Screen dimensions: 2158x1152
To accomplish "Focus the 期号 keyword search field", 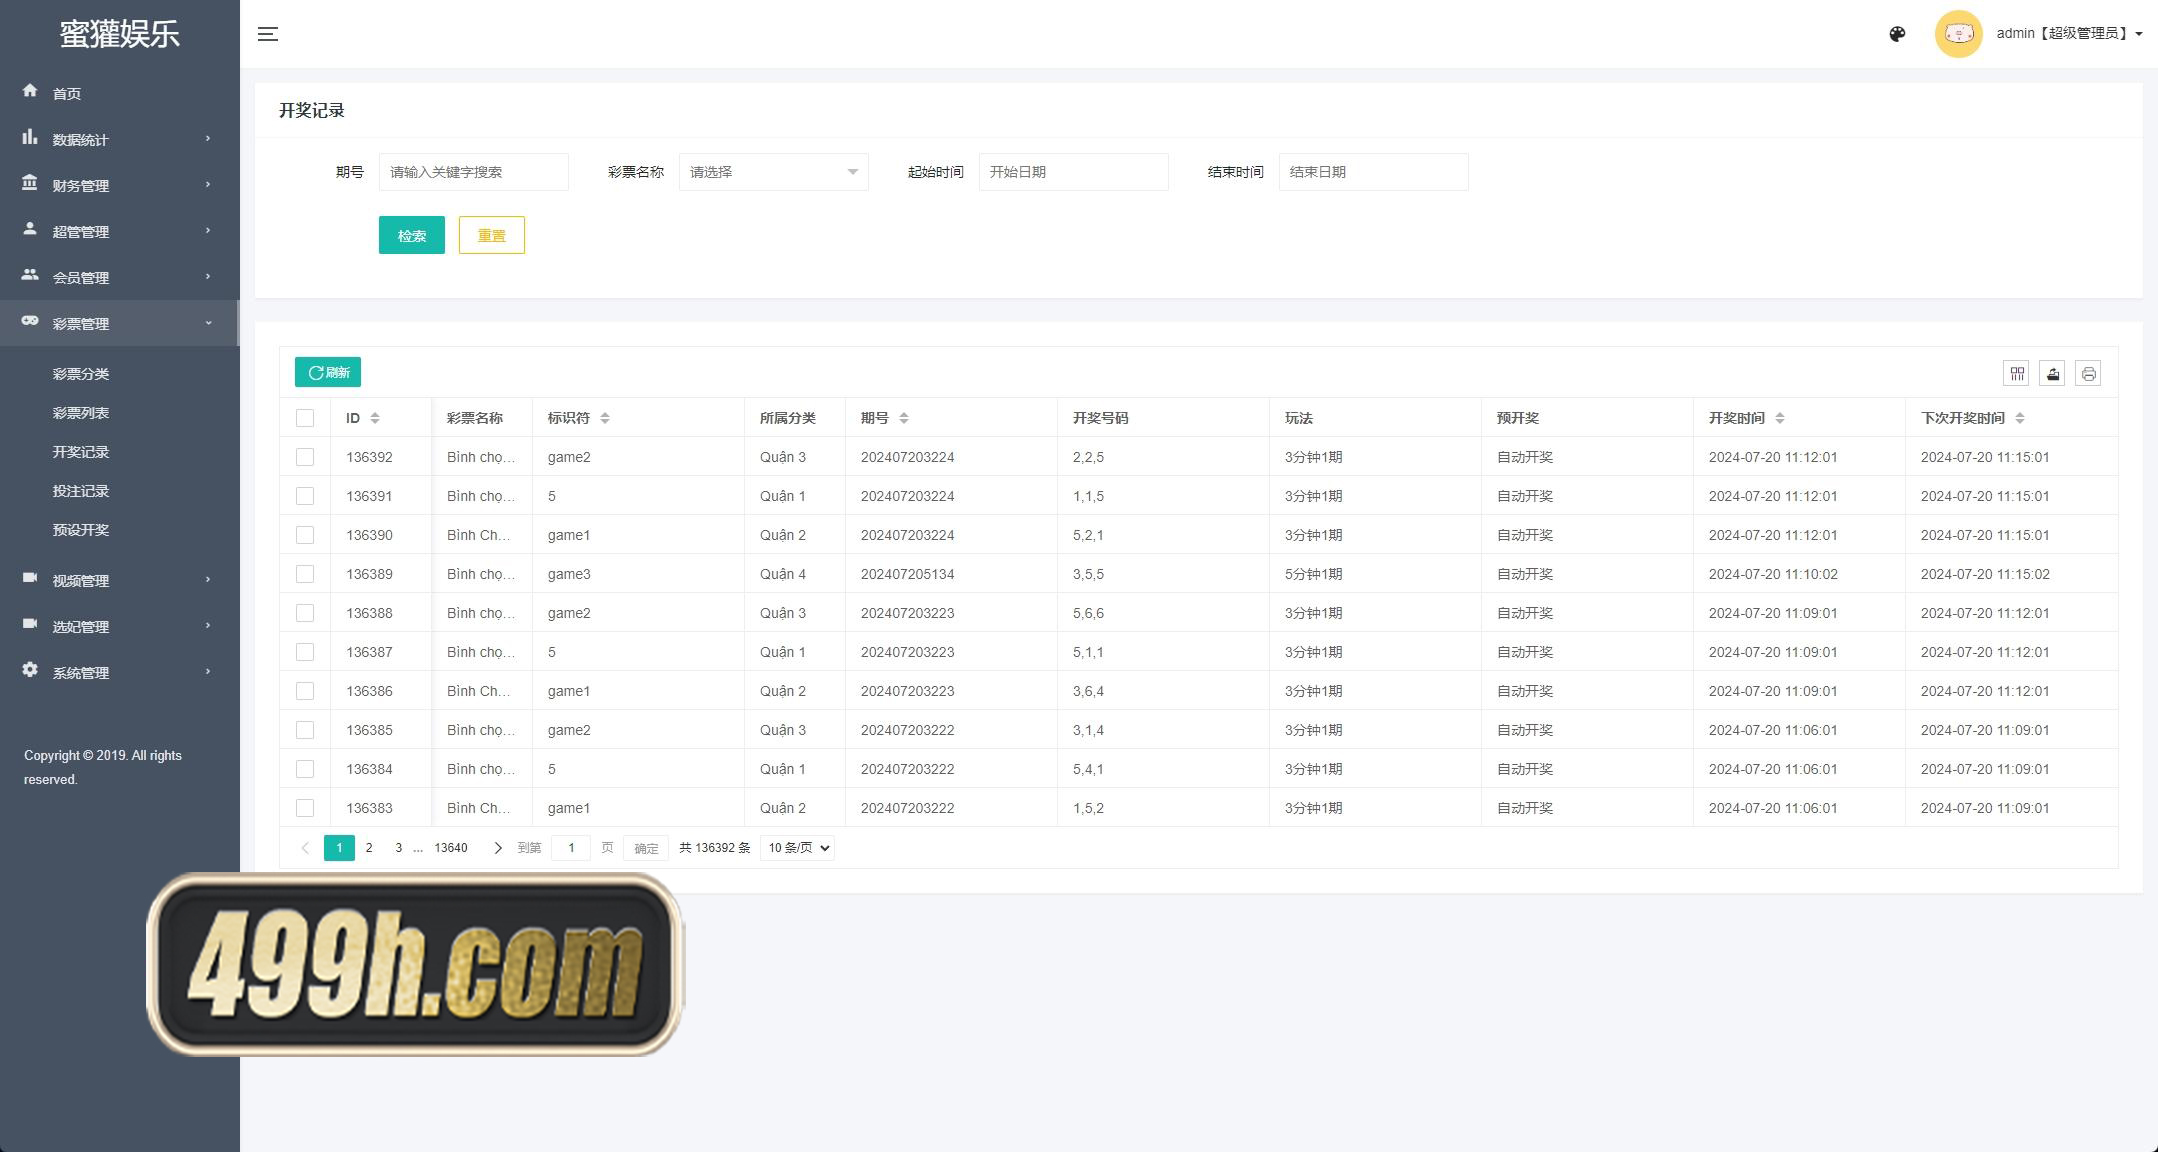I will coord(473,172).
